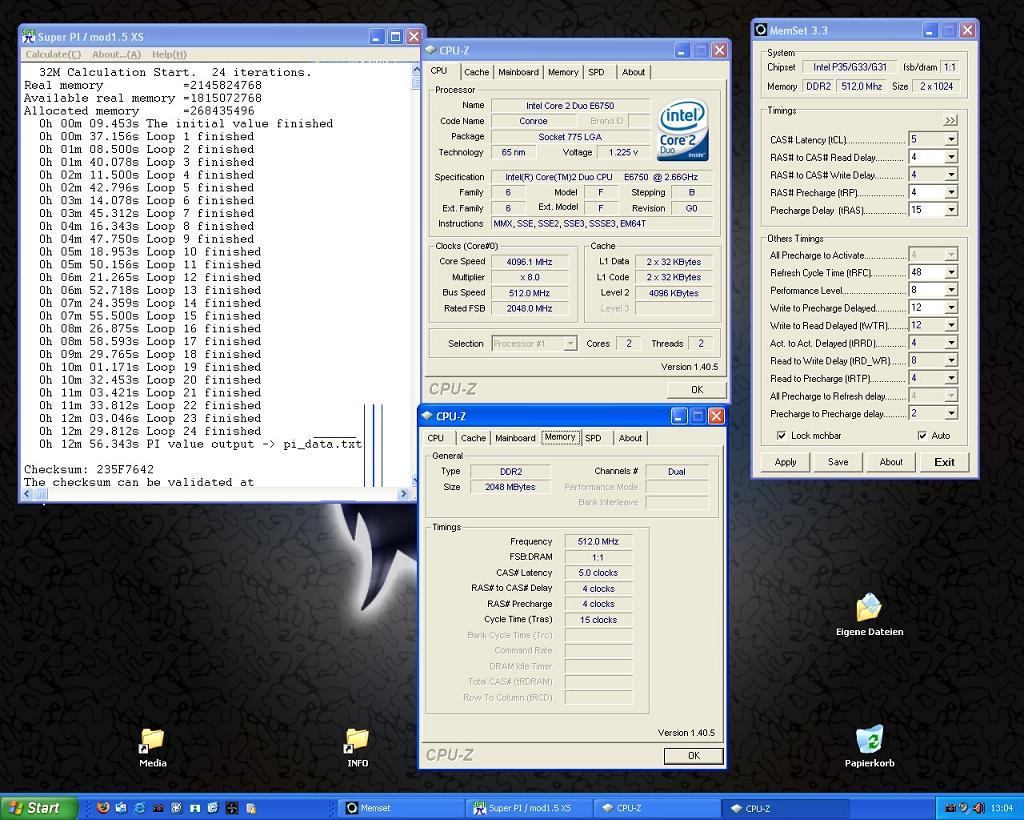
Task: Open Firefox from the quick launch bar
Action: 103,808
